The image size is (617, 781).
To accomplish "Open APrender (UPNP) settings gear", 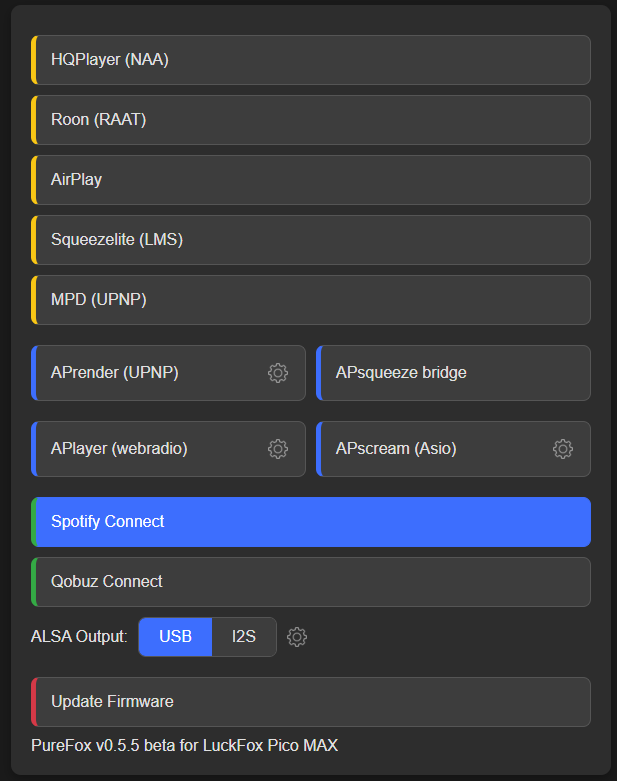I will pyautogui.click(x=278, y=373).
